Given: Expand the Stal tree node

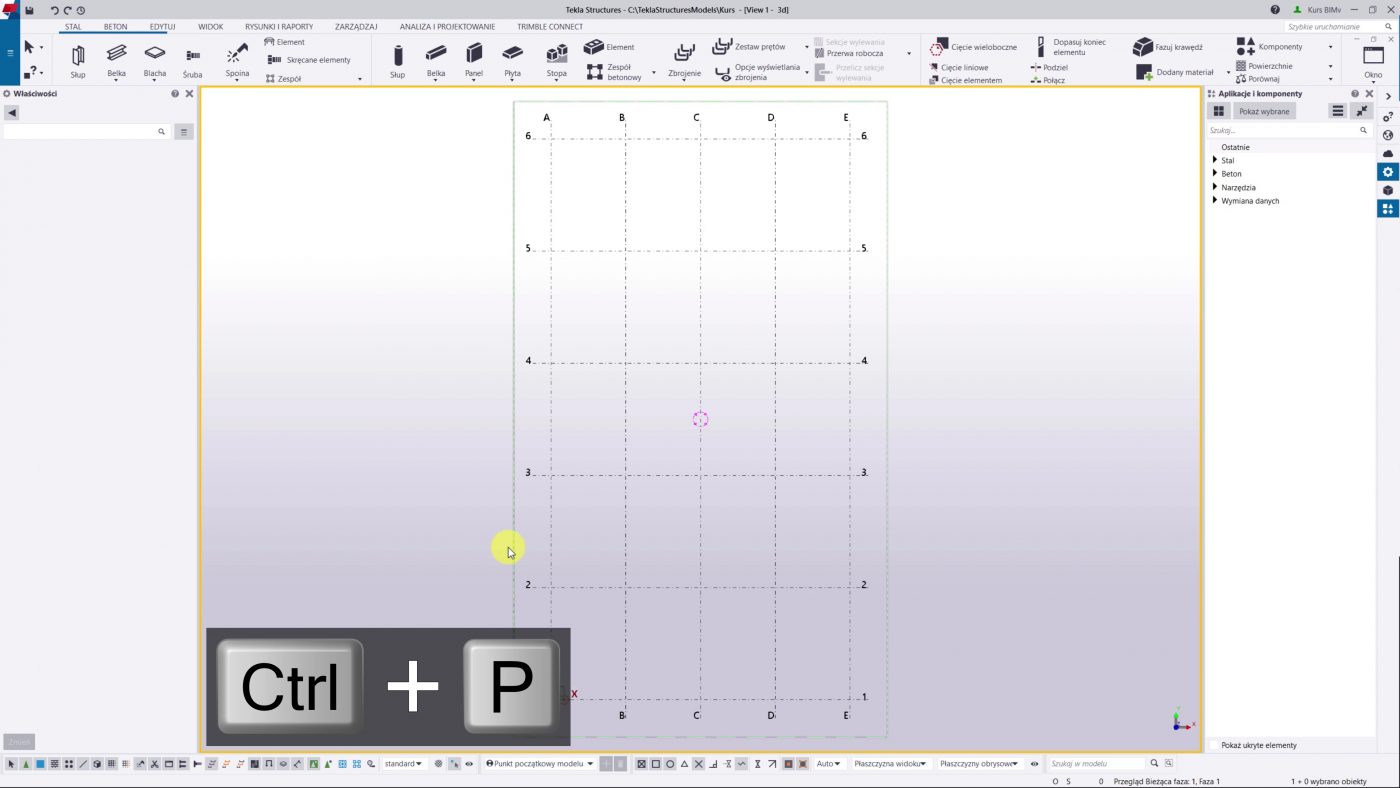Looking at the screenshot, I should point(1215,160).
